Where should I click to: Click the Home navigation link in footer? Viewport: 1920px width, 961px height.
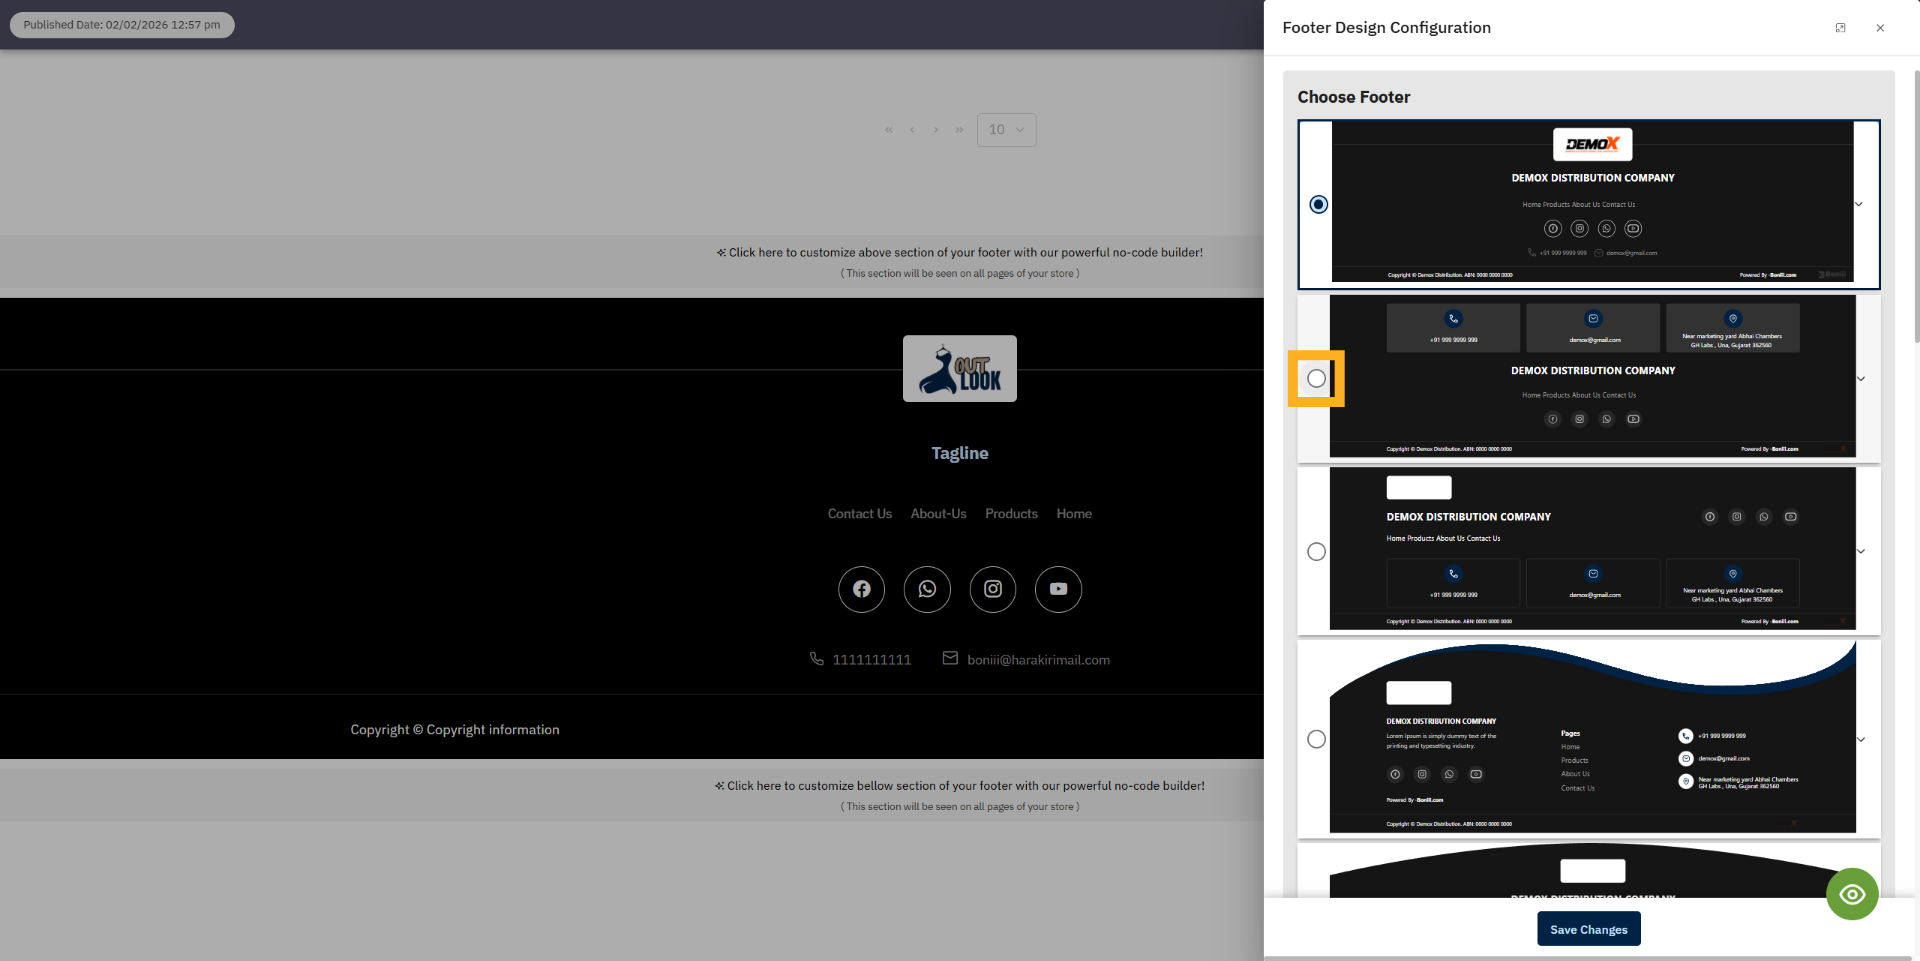pos(1074,513)
